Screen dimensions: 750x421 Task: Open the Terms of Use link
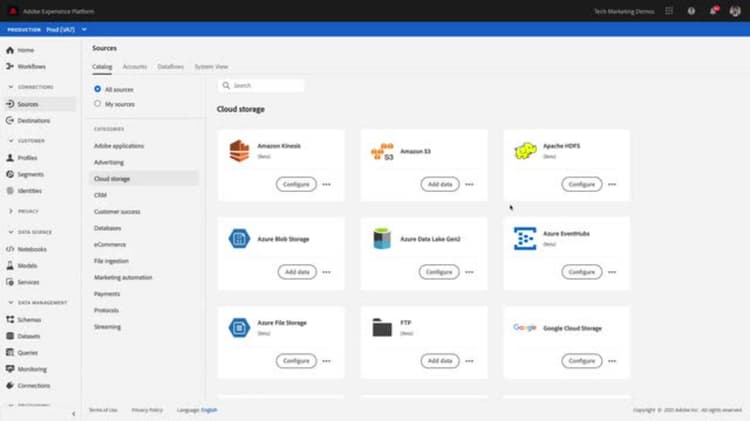(x=103, y=410)
